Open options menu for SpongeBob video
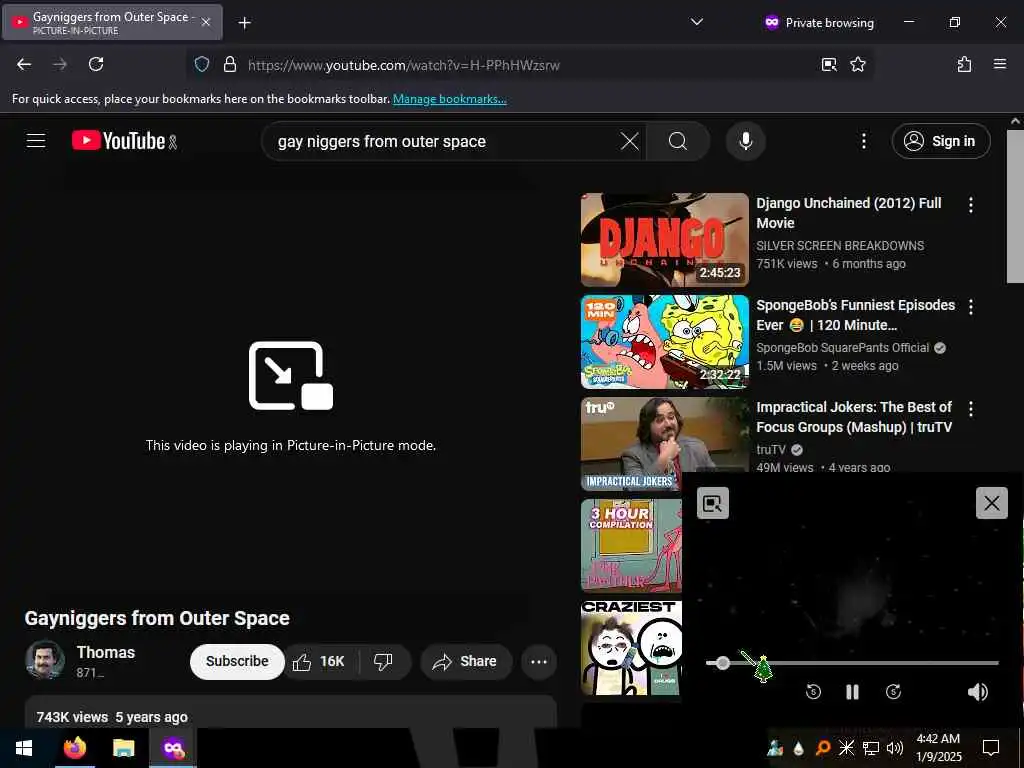Viewport: 1024px width, 768px height. coord(970,307)
